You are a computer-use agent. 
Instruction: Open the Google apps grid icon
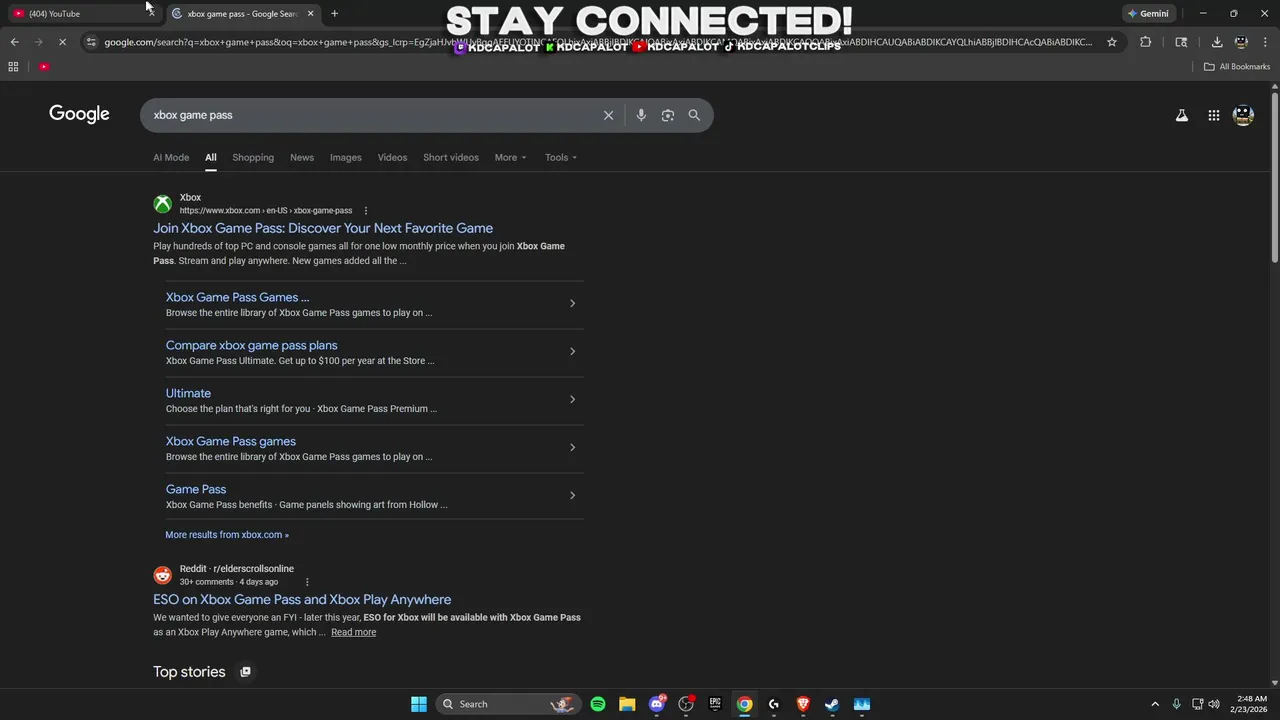click(1214, 116)
